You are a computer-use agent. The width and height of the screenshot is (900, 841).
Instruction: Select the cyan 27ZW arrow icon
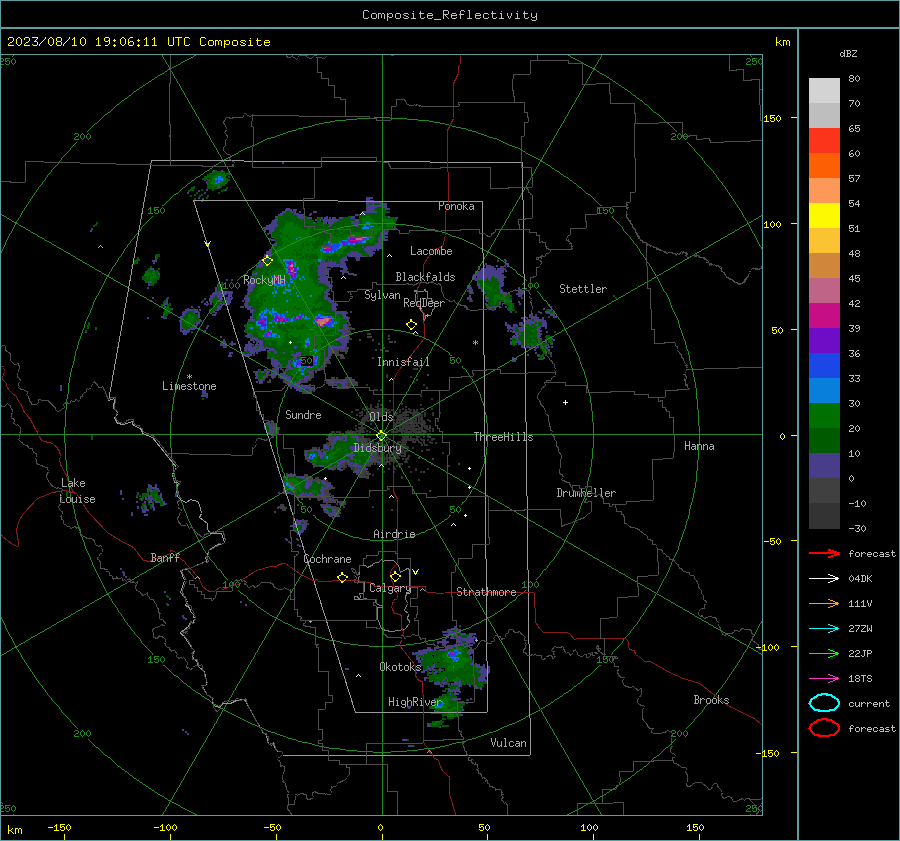point(824,629)
